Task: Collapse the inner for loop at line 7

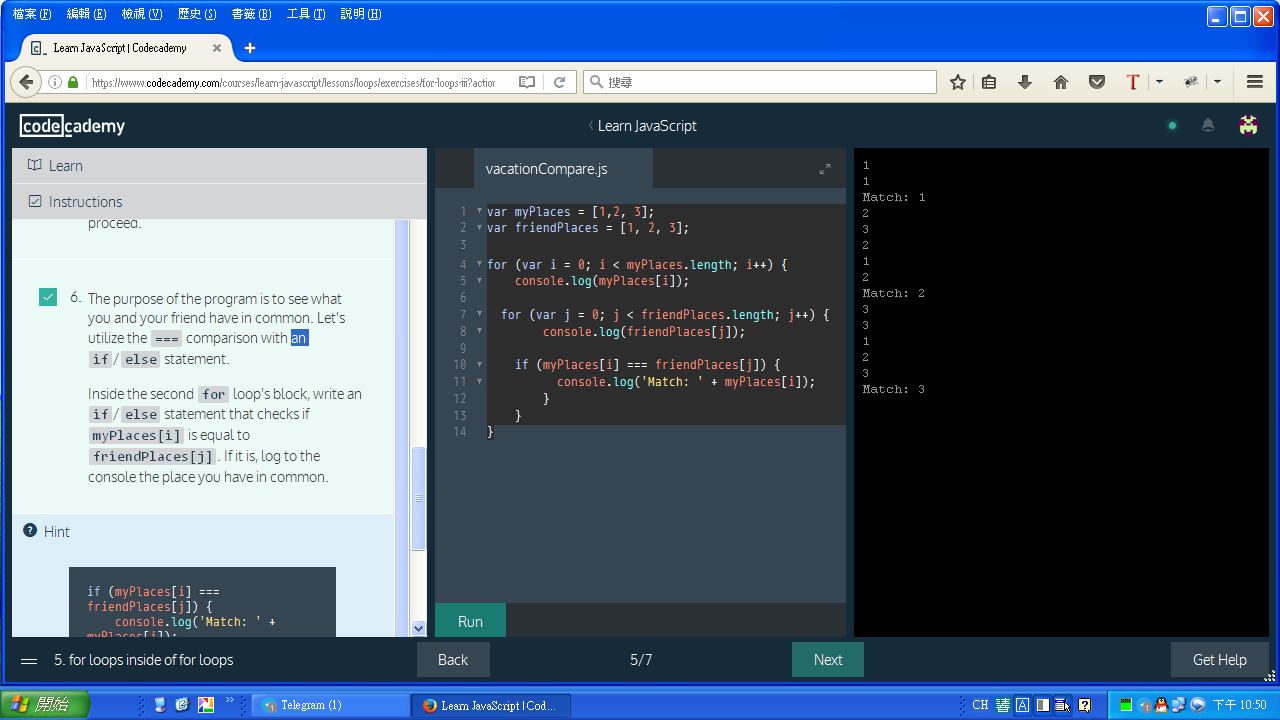Action: (x=479, y=314)
